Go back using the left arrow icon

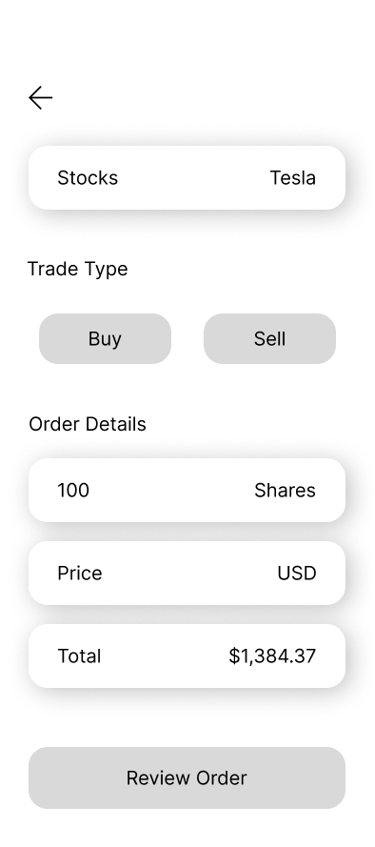click(x=41, y=98)
